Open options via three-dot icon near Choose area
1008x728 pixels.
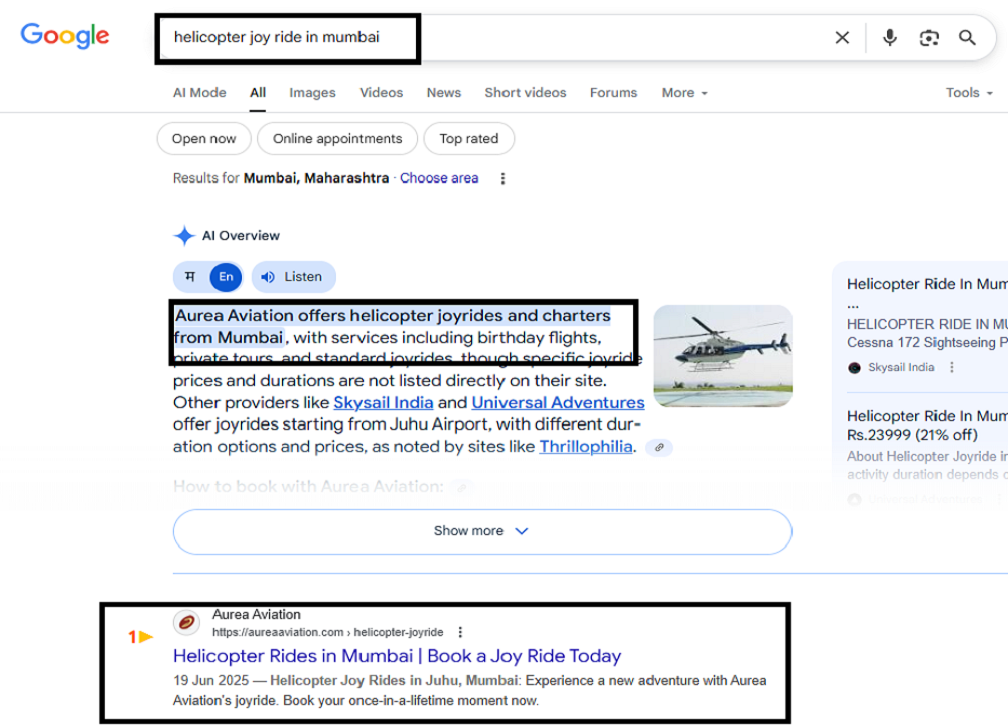(x=502, y=178)
